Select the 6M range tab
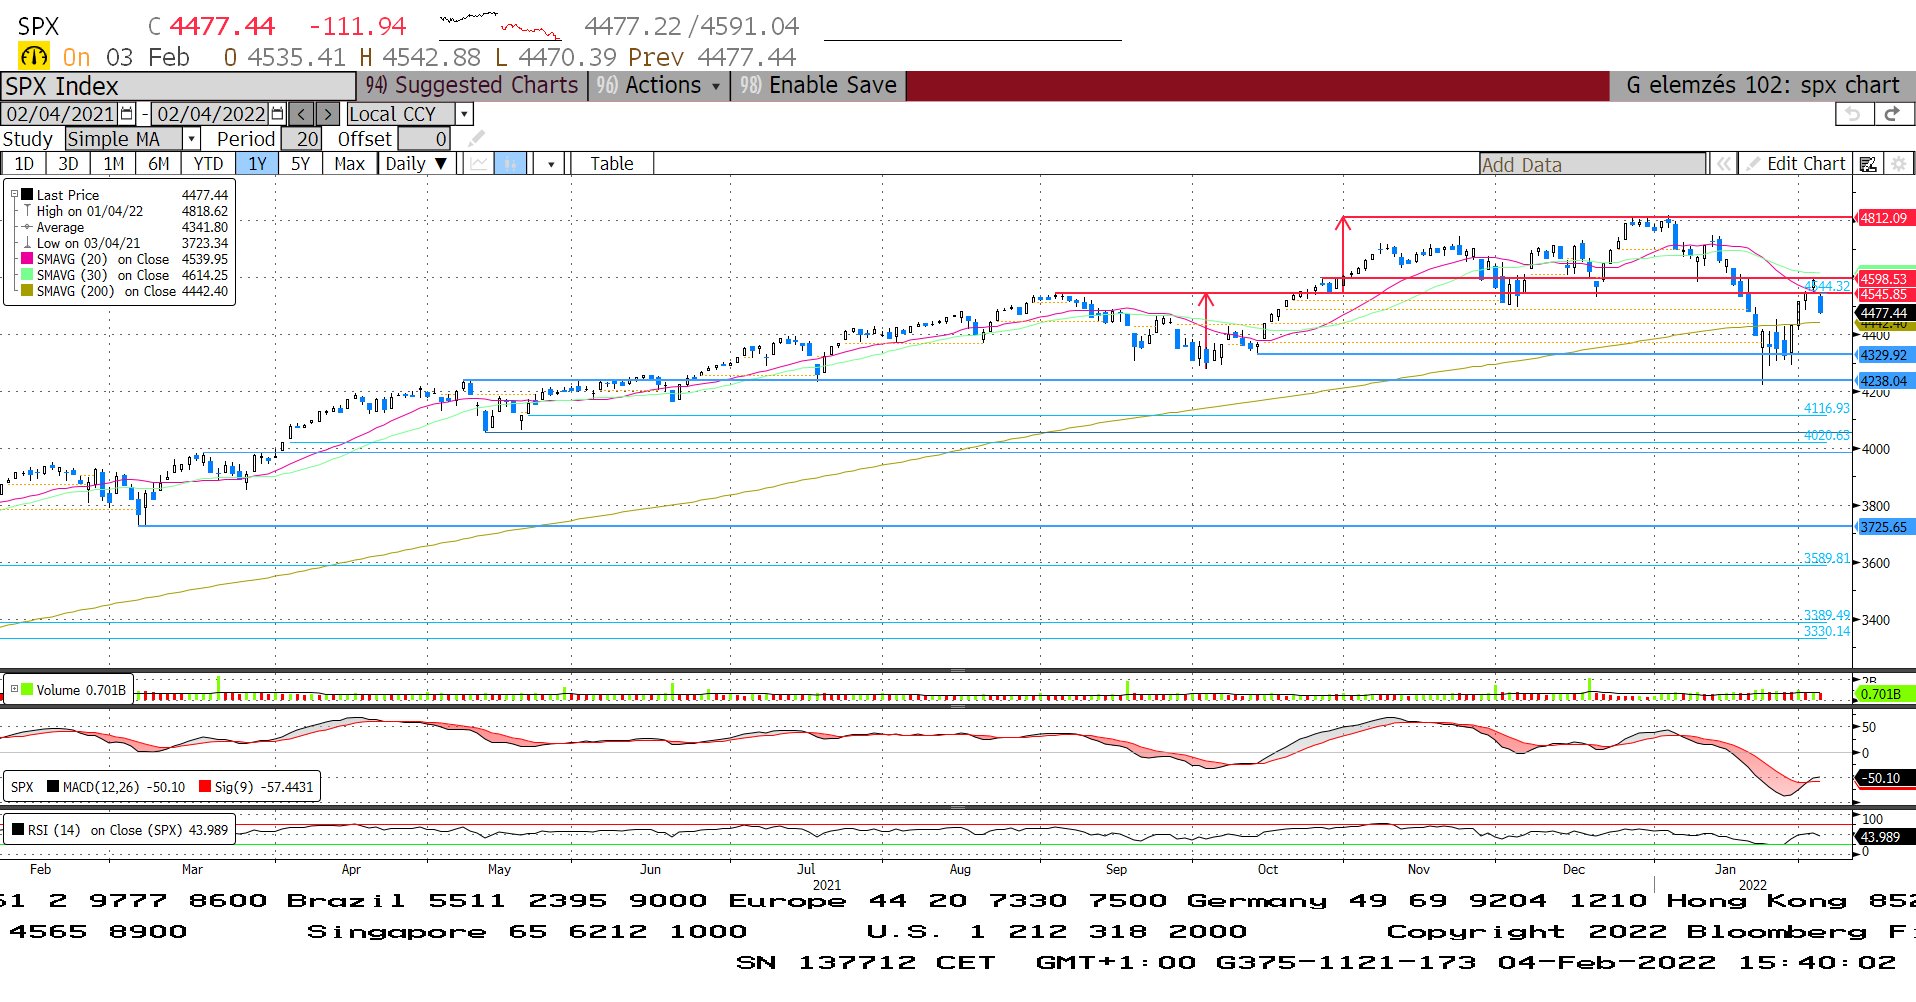Viewport: 1916px width, 1002px height. (159, 164)
